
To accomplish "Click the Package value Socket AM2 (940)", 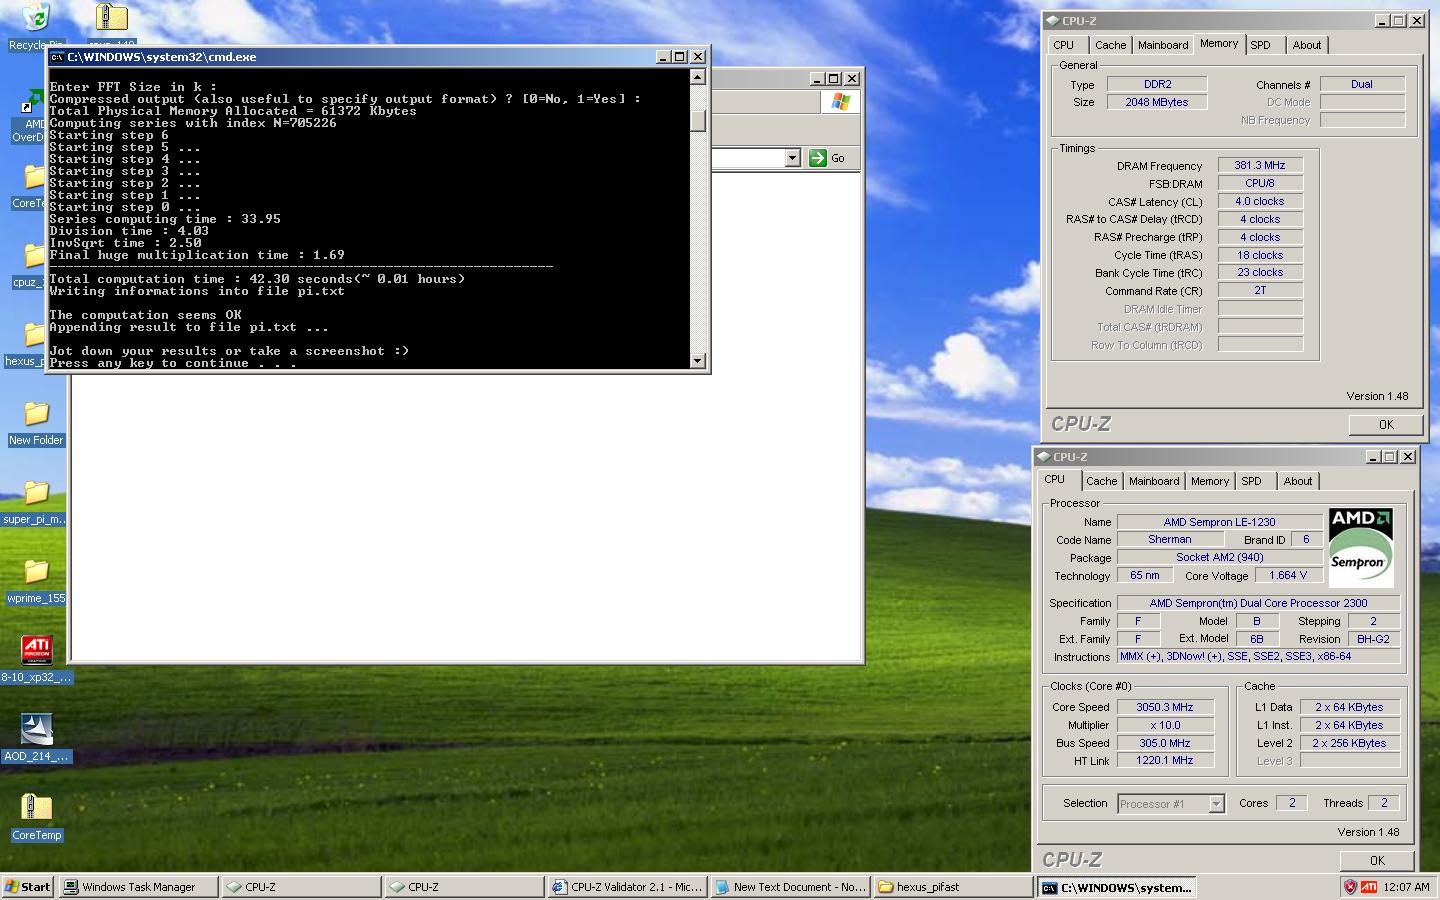I will click(1219, 558).
